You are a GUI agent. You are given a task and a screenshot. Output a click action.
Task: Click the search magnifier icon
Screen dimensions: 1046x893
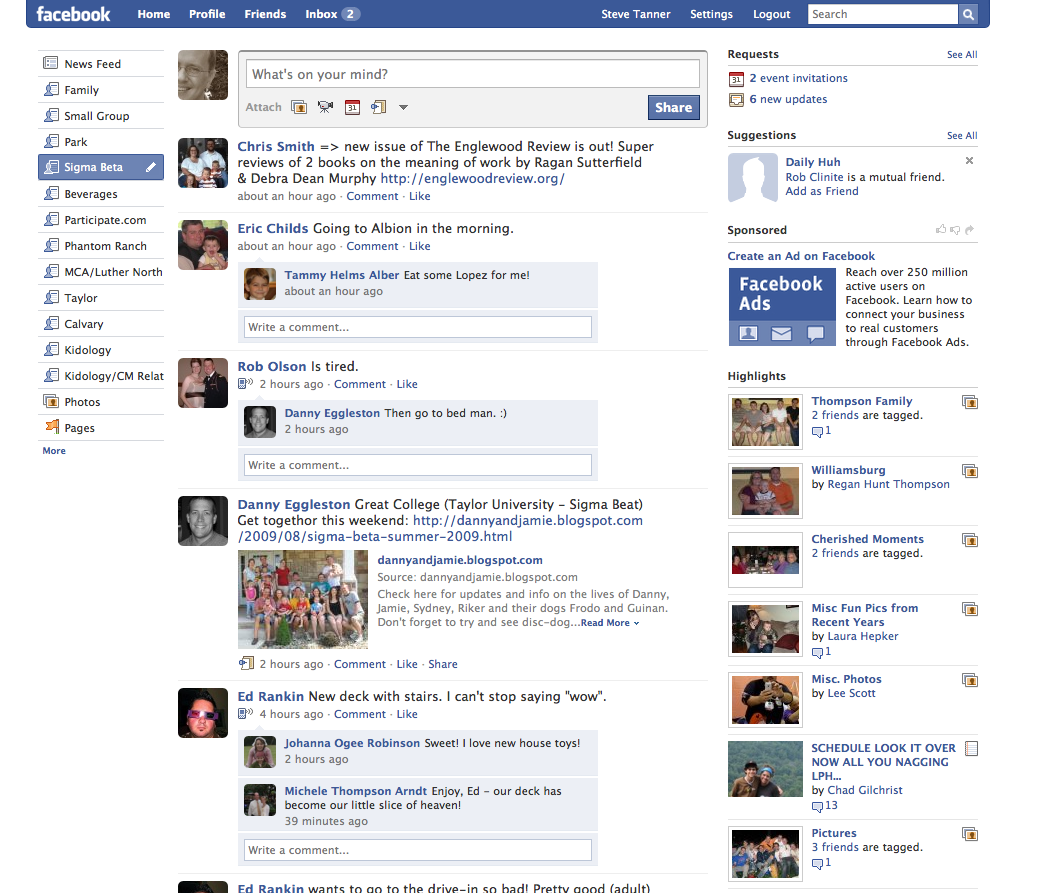pyautogui.click(x=968, y=14)
